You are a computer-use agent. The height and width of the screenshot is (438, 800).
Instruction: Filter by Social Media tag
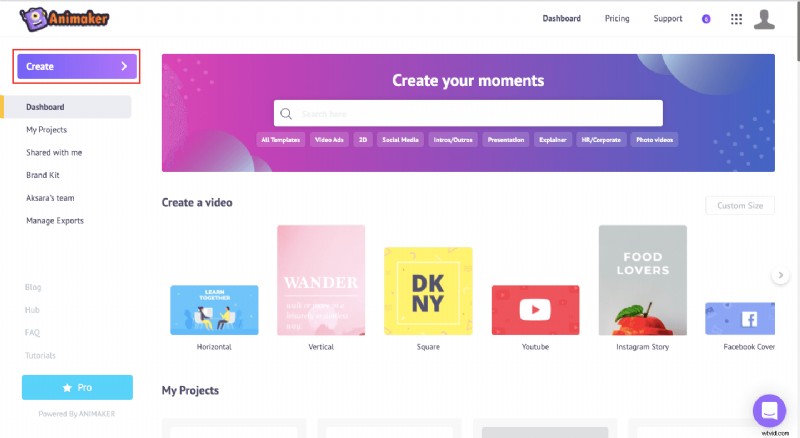(401, 140)
